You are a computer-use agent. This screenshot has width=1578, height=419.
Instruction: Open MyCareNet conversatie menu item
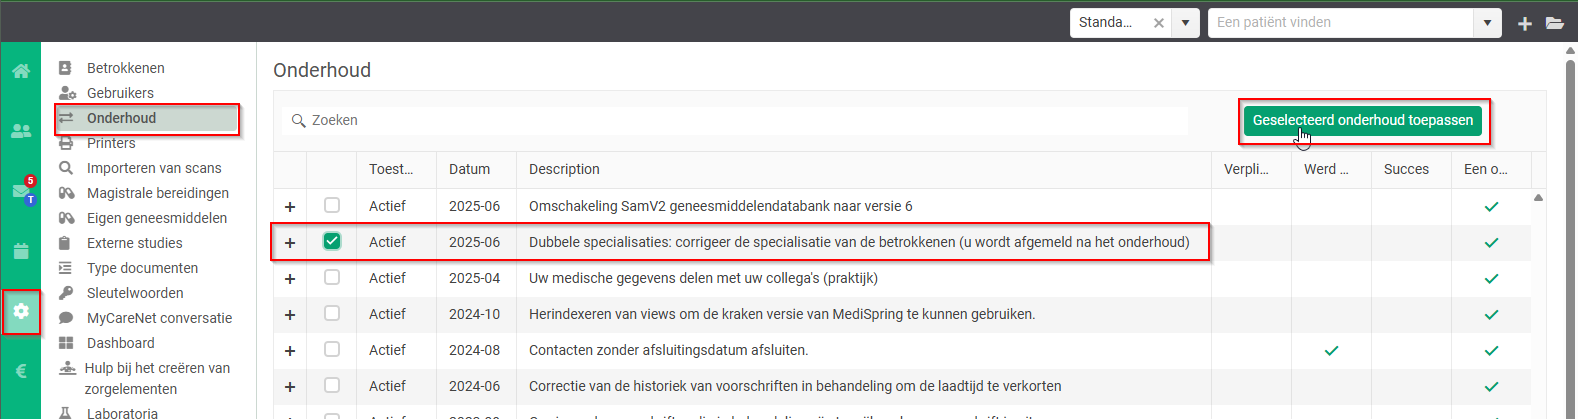coord(159,318)
